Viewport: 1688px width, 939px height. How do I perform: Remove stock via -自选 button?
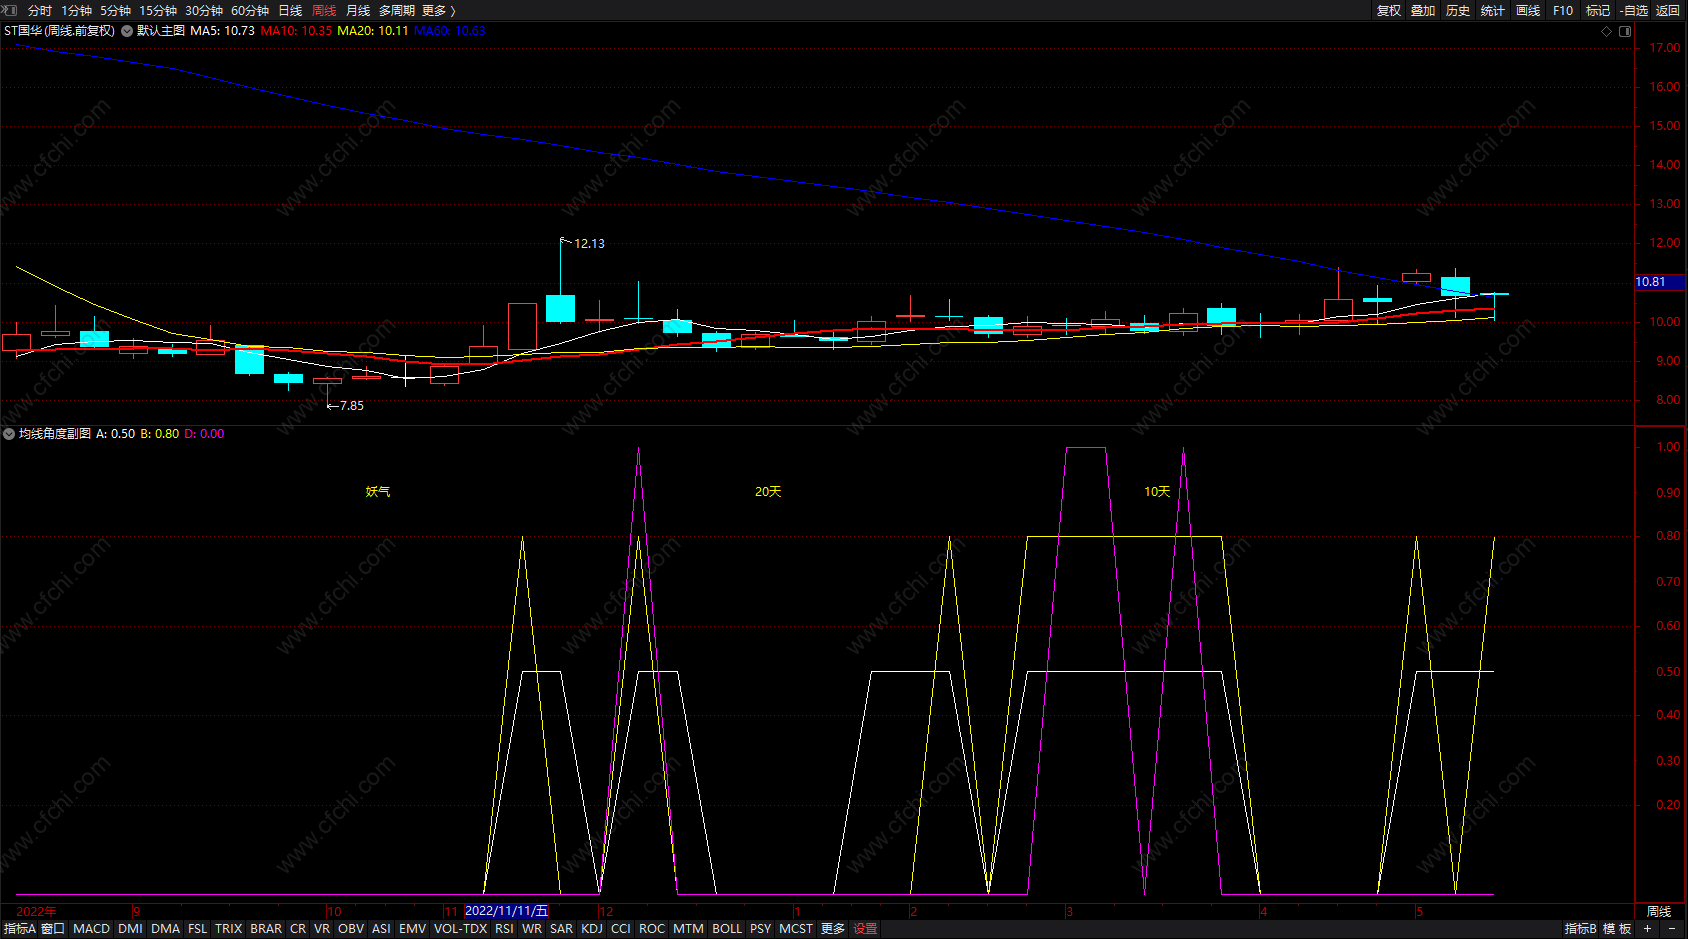[x=1634, y=11]
